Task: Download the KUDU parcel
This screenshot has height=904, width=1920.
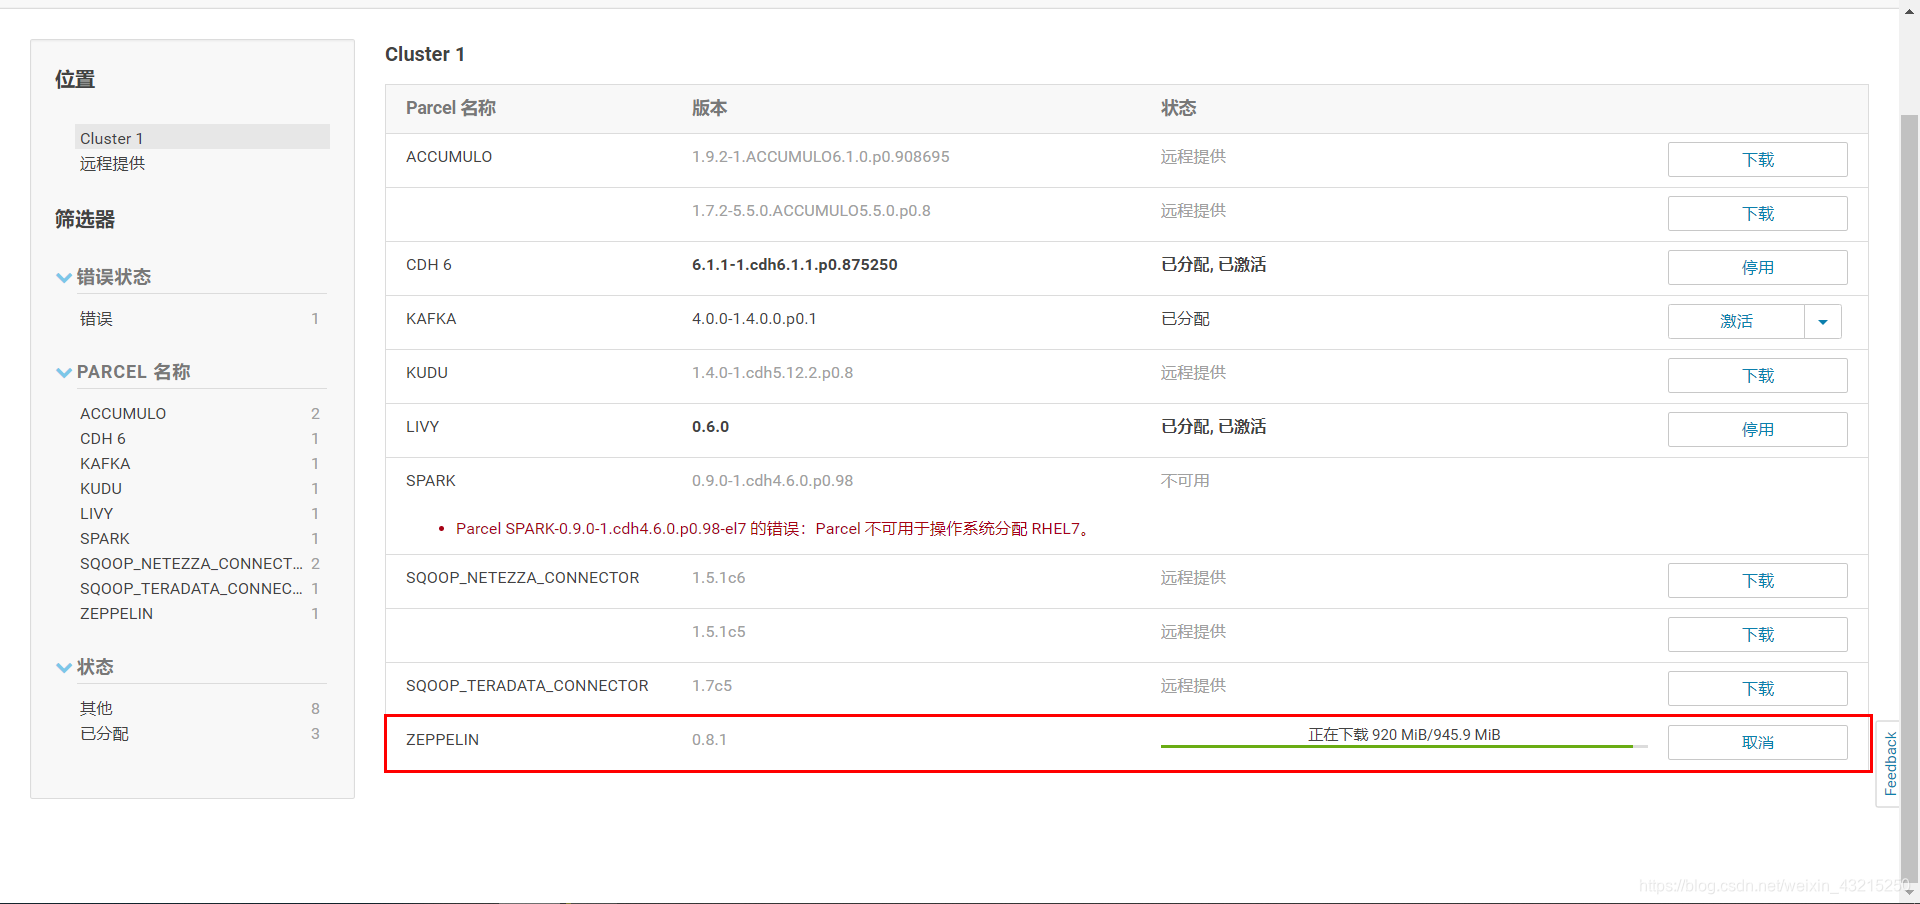Action: click(x=1757, y=376)
